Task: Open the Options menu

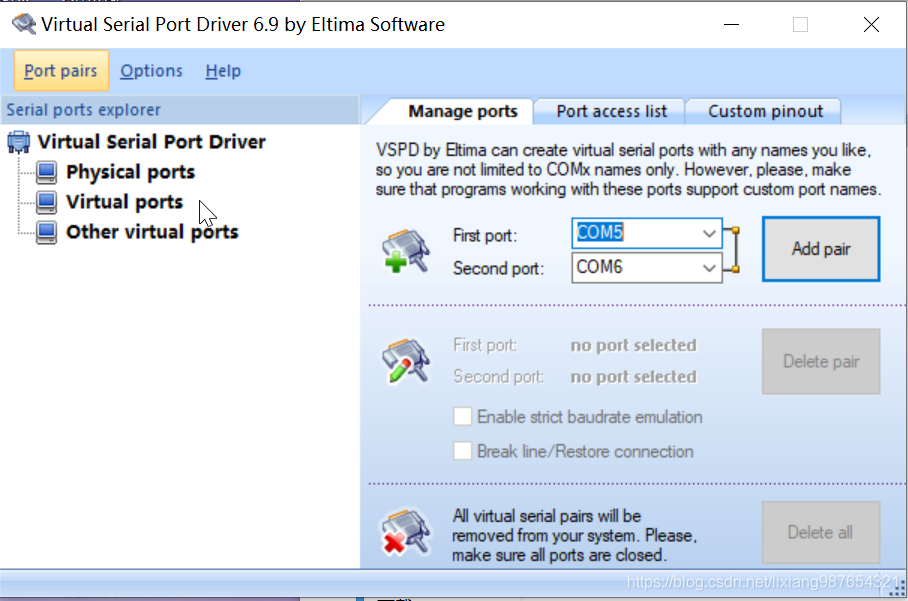Action: pyautogui.click(x=151, y=71)
